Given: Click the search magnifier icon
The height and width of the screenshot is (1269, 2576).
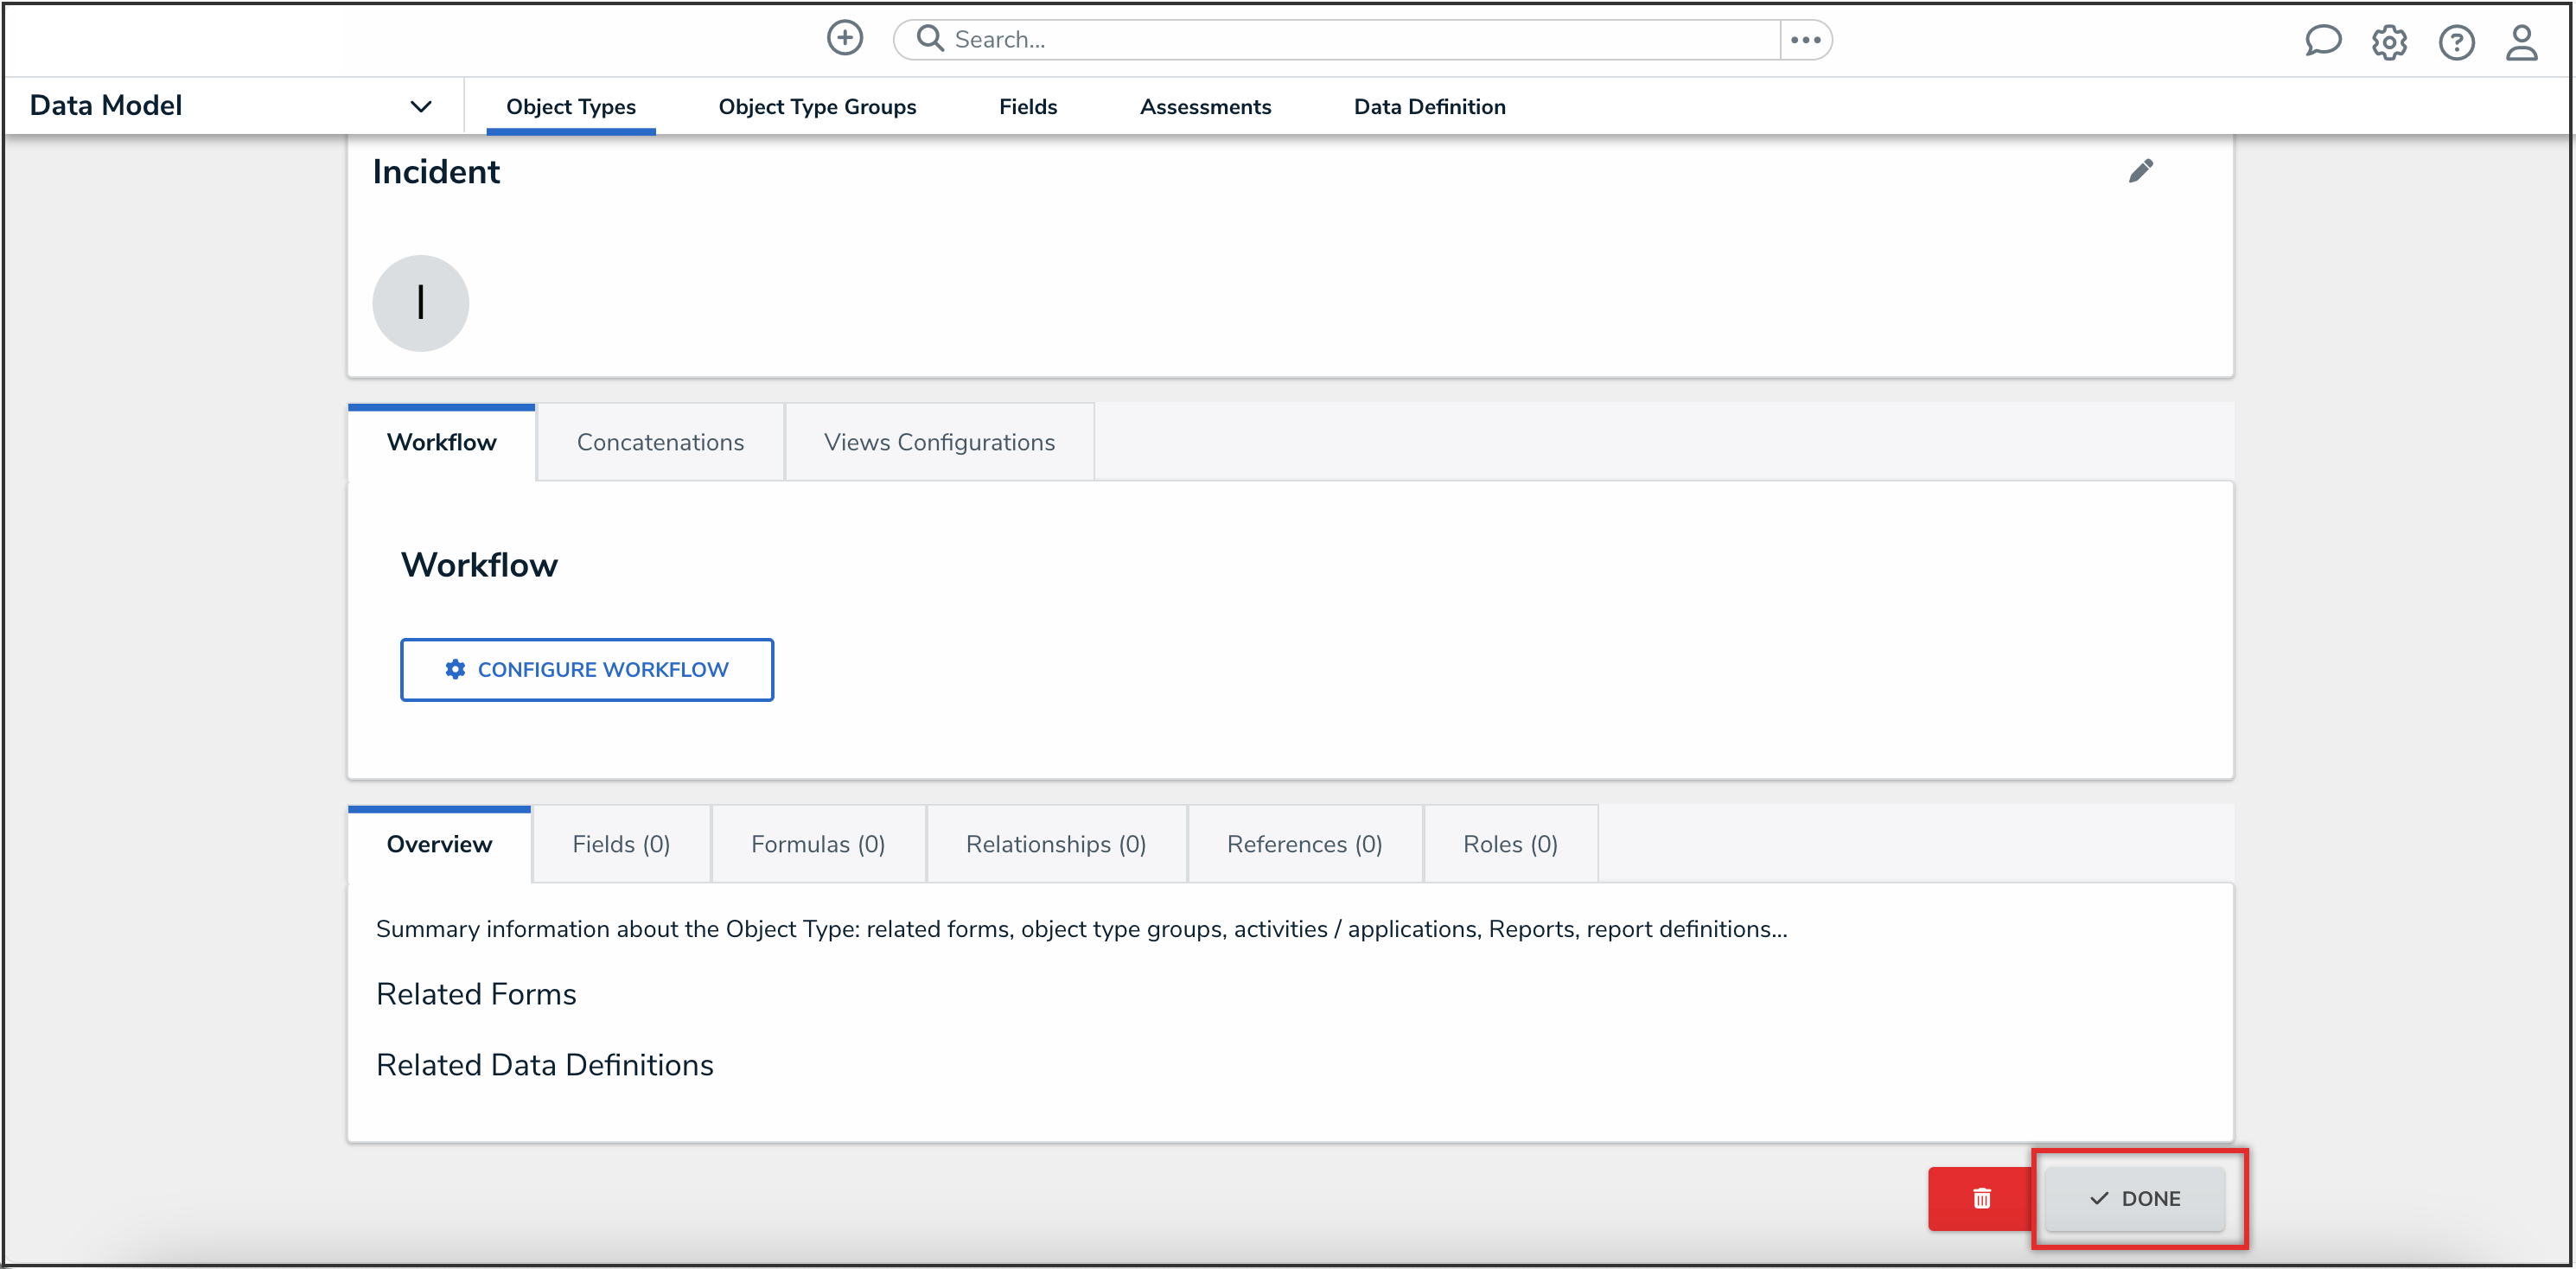Looking at the screenshot, I should 930,39.
